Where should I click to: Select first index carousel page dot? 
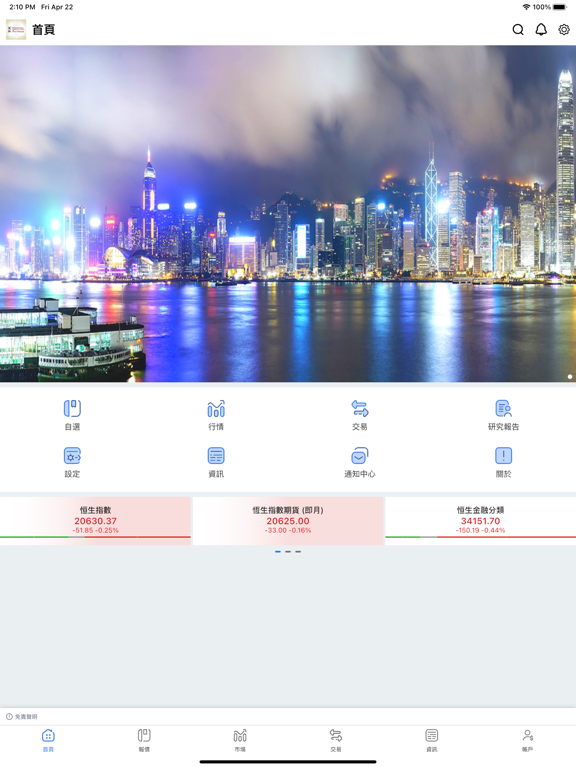[278, 552]
